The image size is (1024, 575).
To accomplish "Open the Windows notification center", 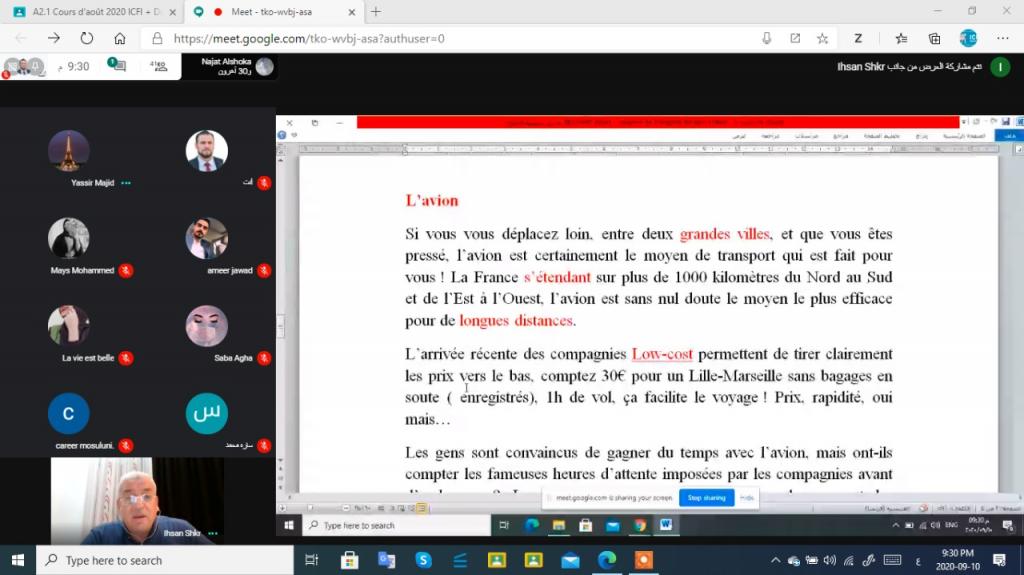I will [x=998, y=560].
